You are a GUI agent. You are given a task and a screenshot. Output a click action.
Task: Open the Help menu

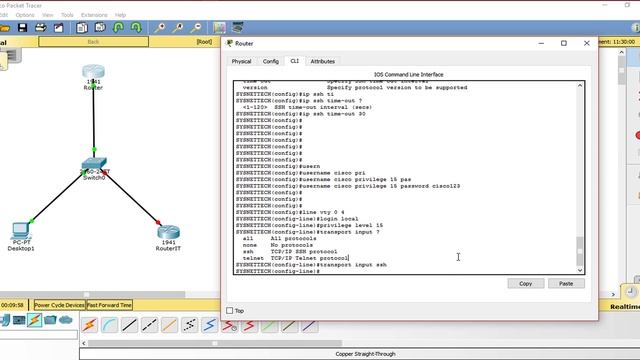pos(120,15)
